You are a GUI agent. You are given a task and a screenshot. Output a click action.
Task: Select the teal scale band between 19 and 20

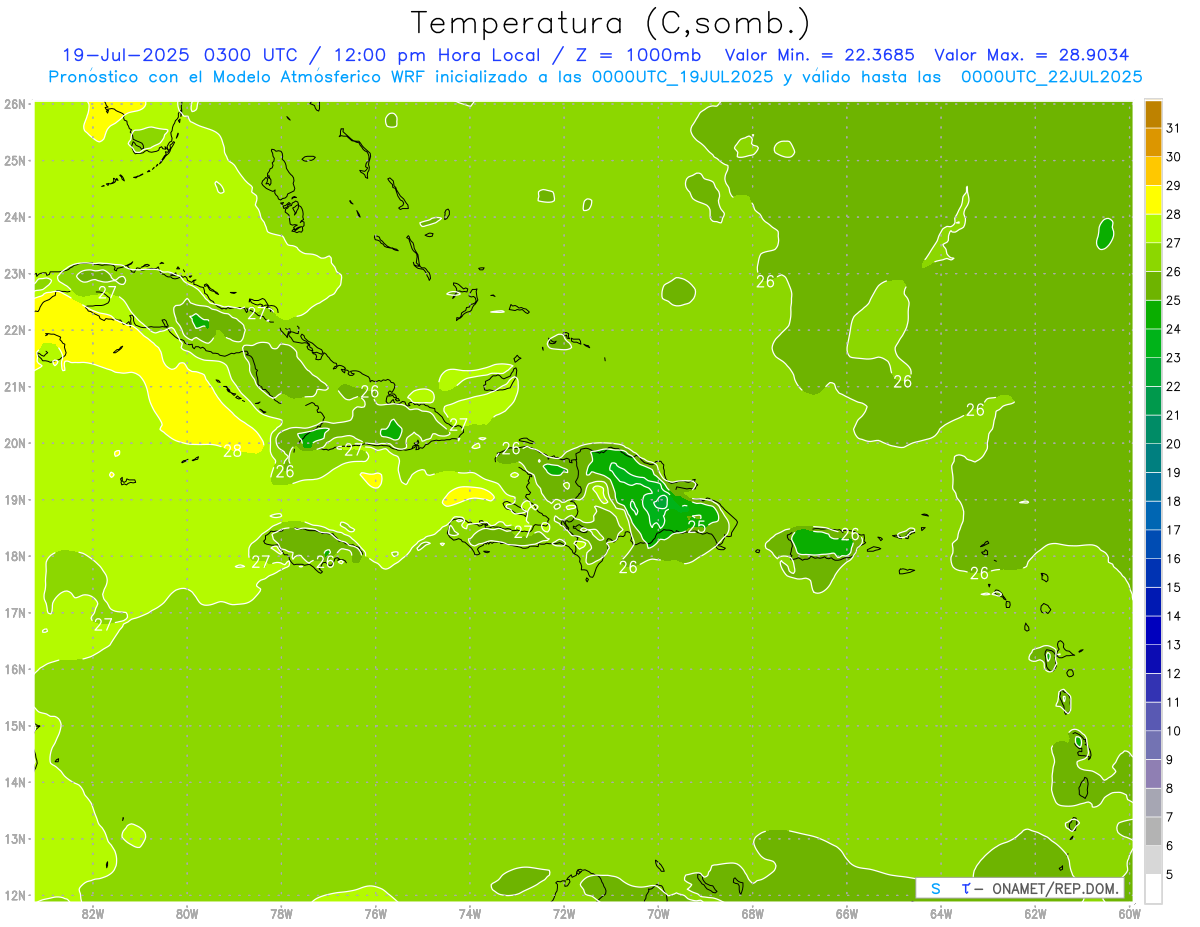(1153, 458)
